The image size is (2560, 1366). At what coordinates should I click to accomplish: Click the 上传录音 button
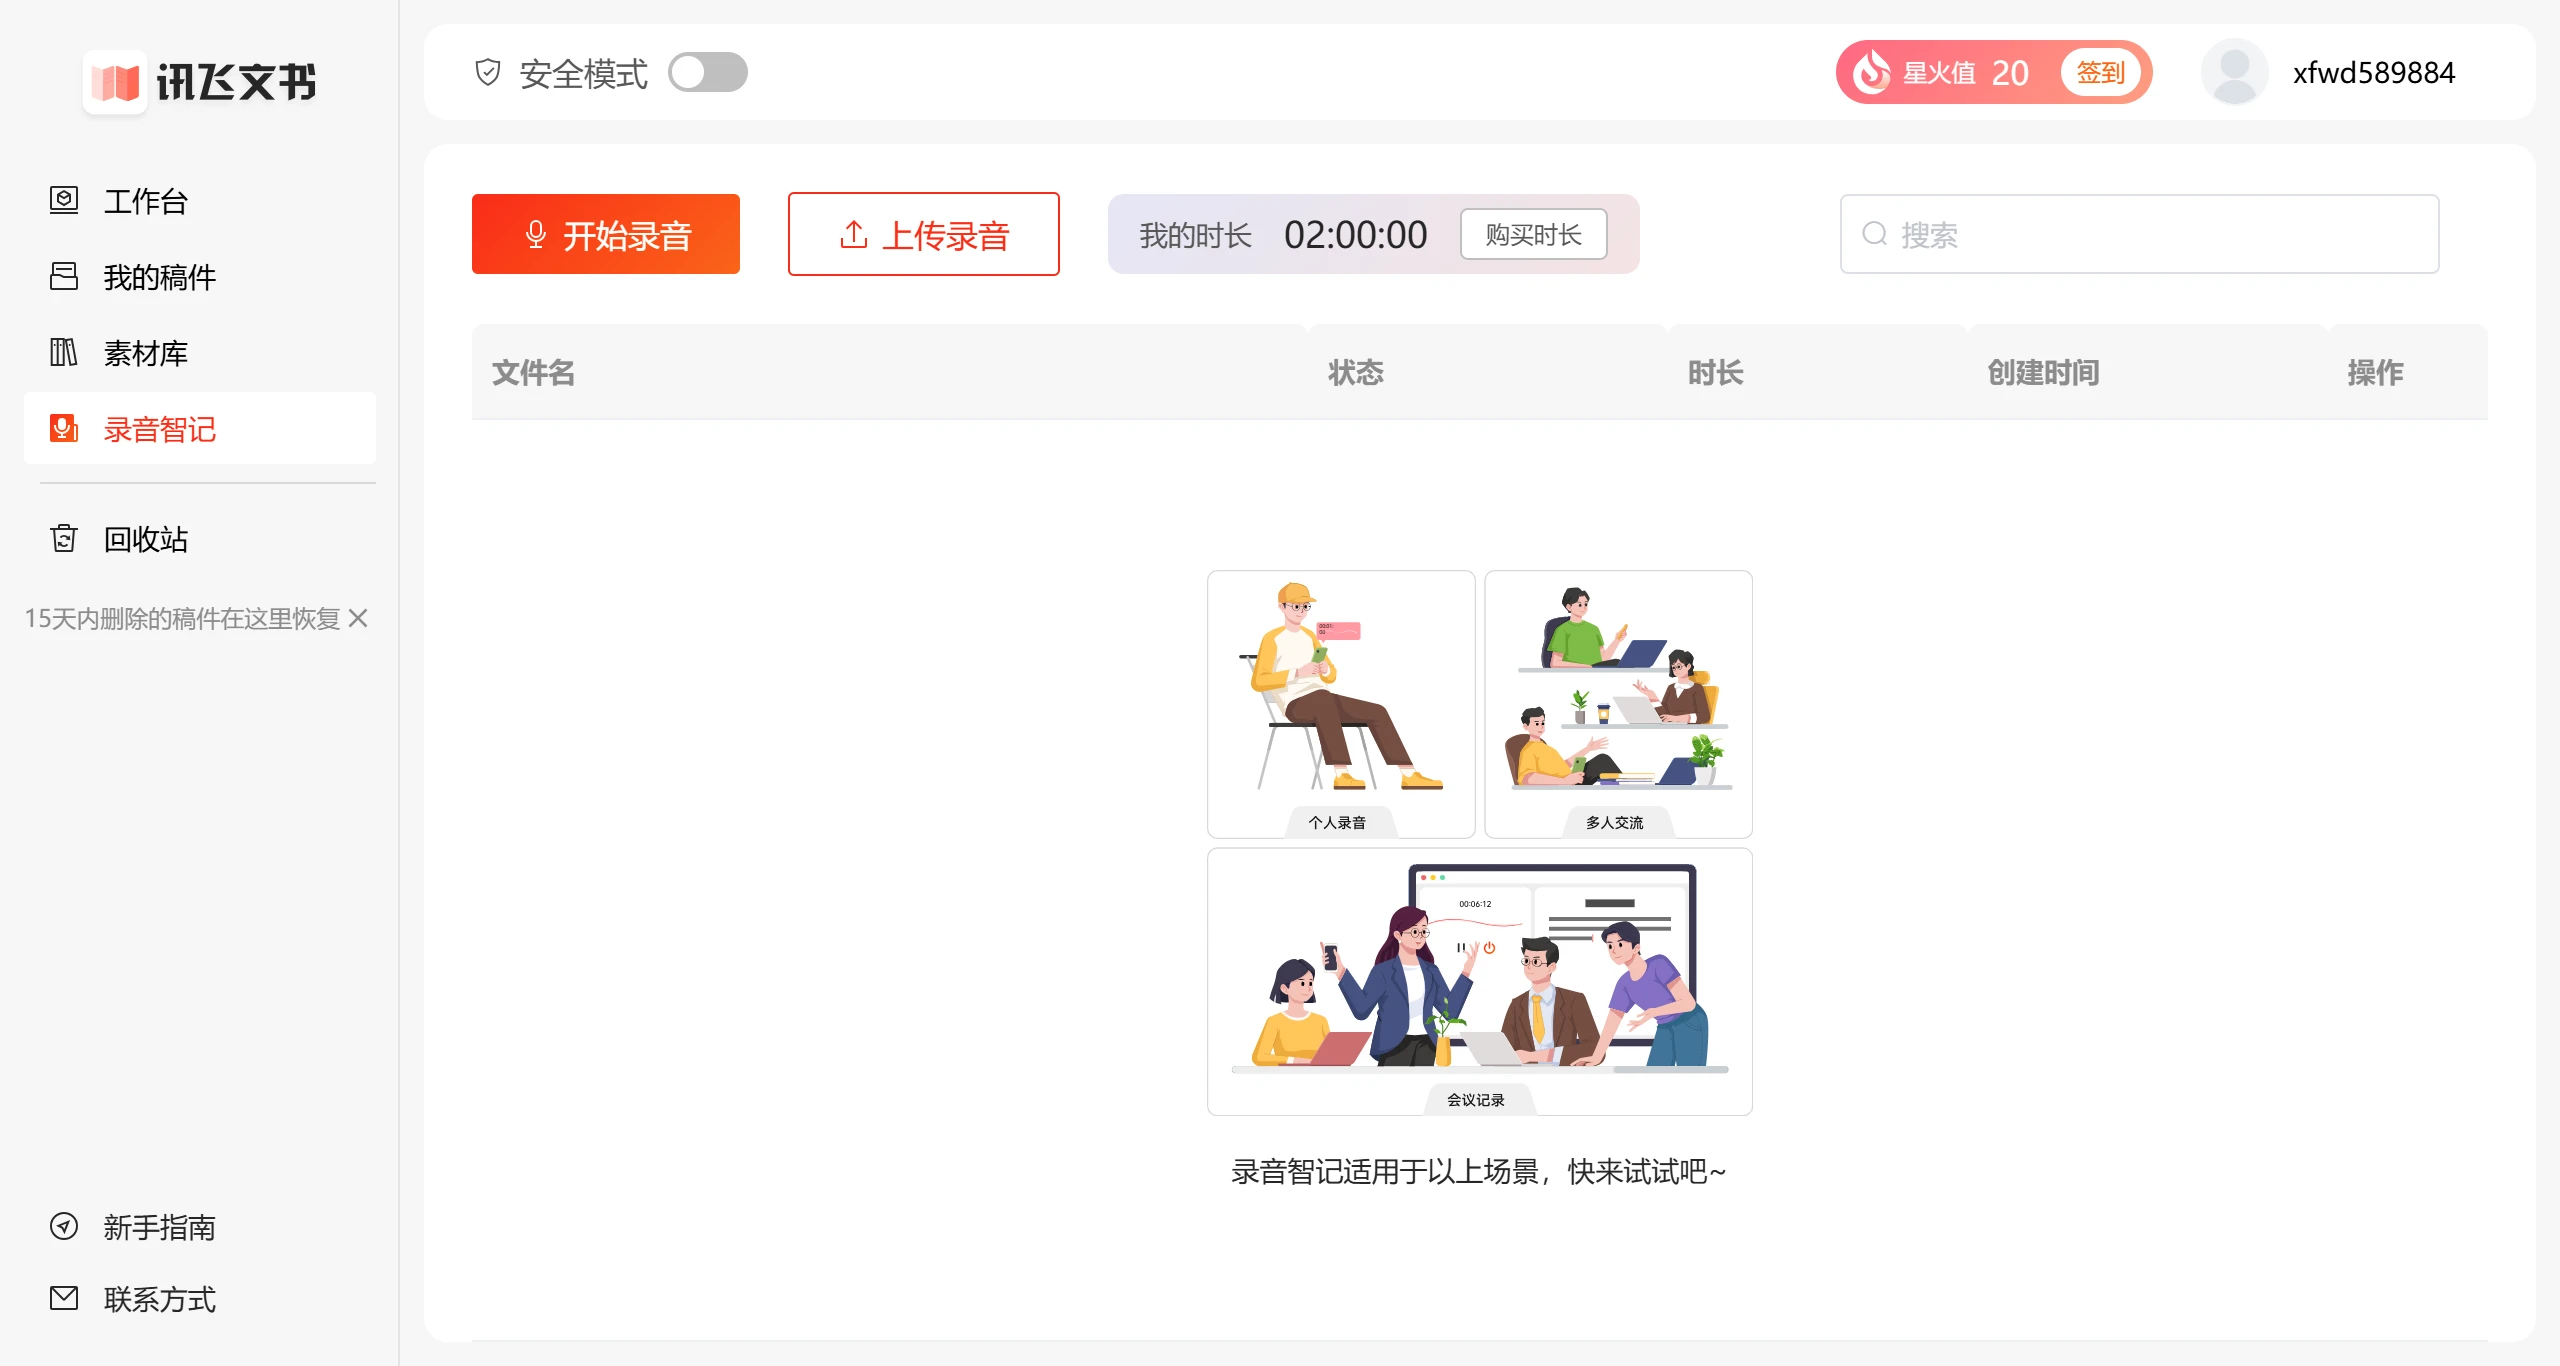click(923, 235)
